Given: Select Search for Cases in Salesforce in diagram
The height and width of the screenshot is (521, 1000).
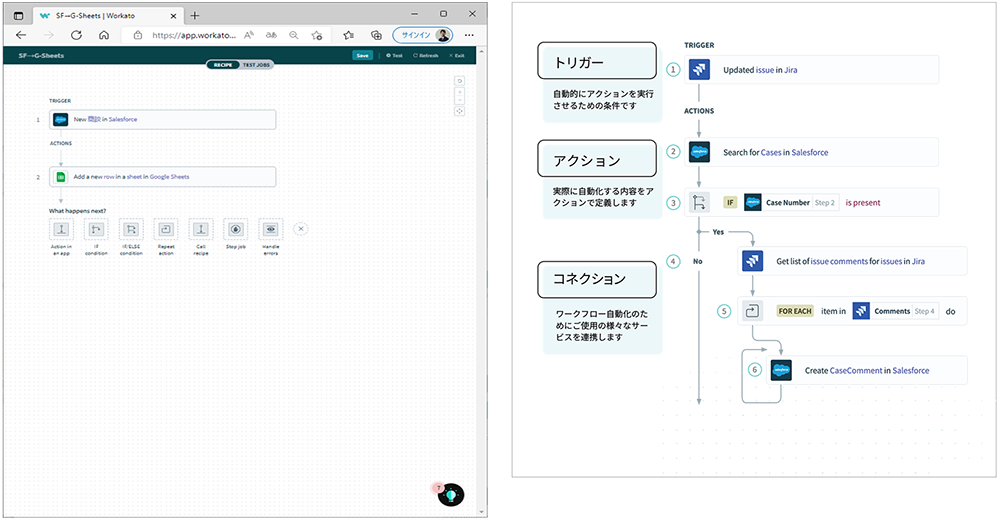Looking at the screenshot, I should (x=811, y=152).
